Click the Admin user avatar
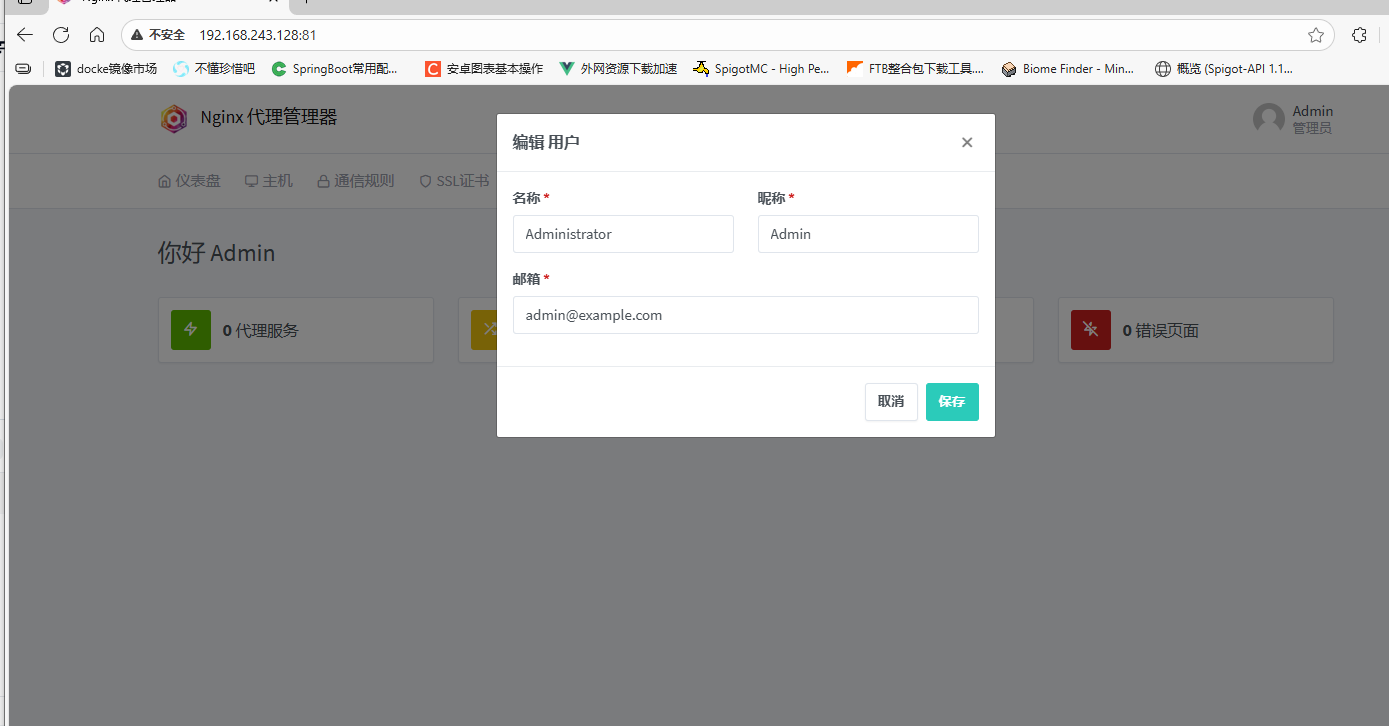Screen dimensions: 1389x726 [1269, 119]
